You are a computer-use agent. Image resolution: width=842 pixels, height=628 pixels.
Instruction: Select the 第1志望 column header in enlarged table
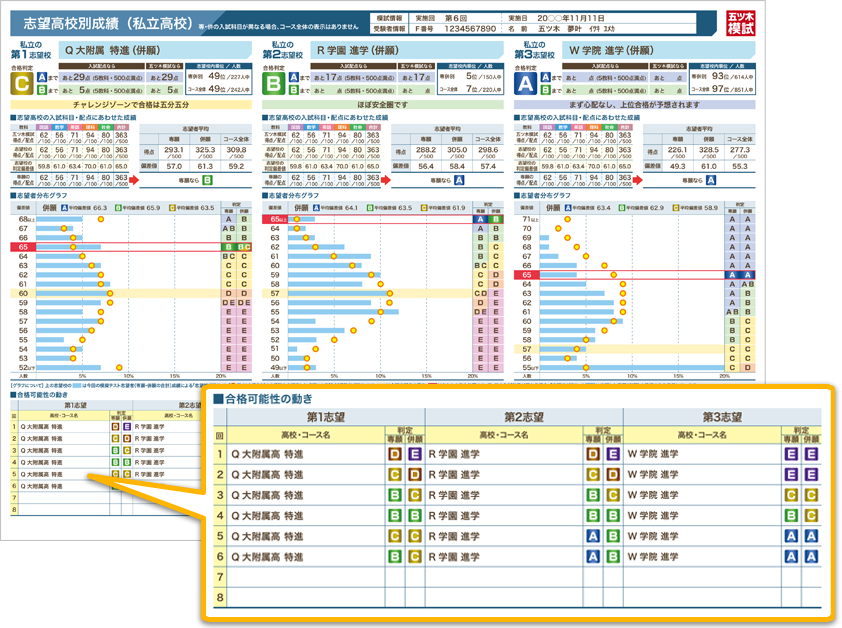tap(326, 416)
